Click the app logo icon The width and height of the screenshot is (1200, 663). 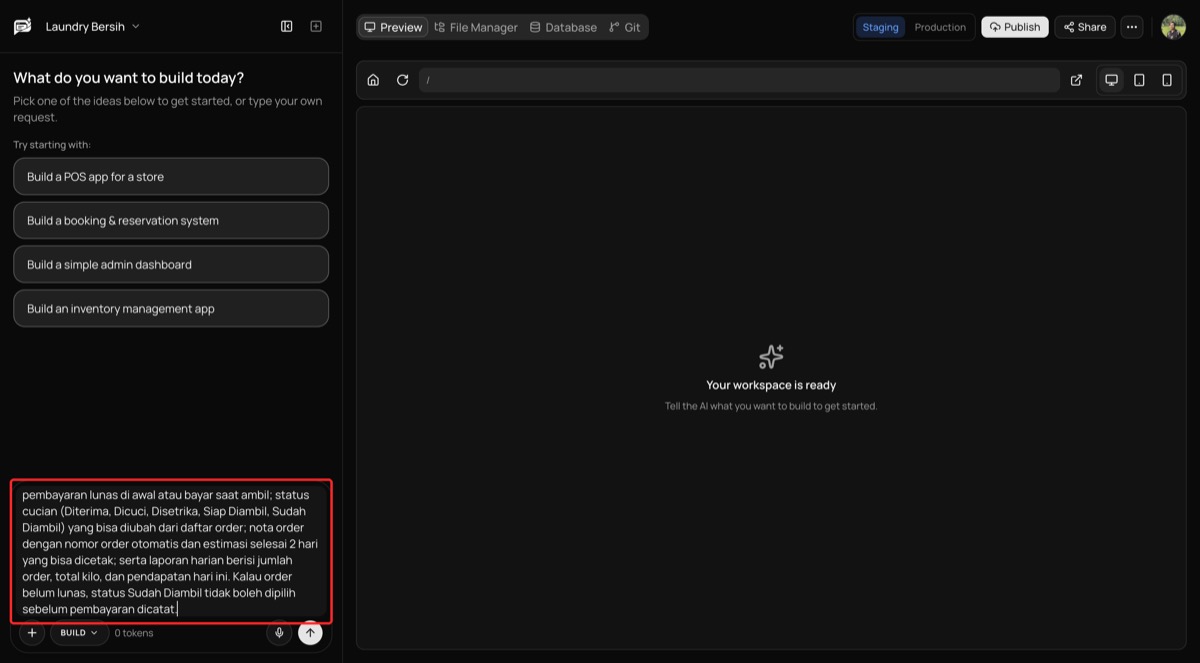[x=22, y=26]
